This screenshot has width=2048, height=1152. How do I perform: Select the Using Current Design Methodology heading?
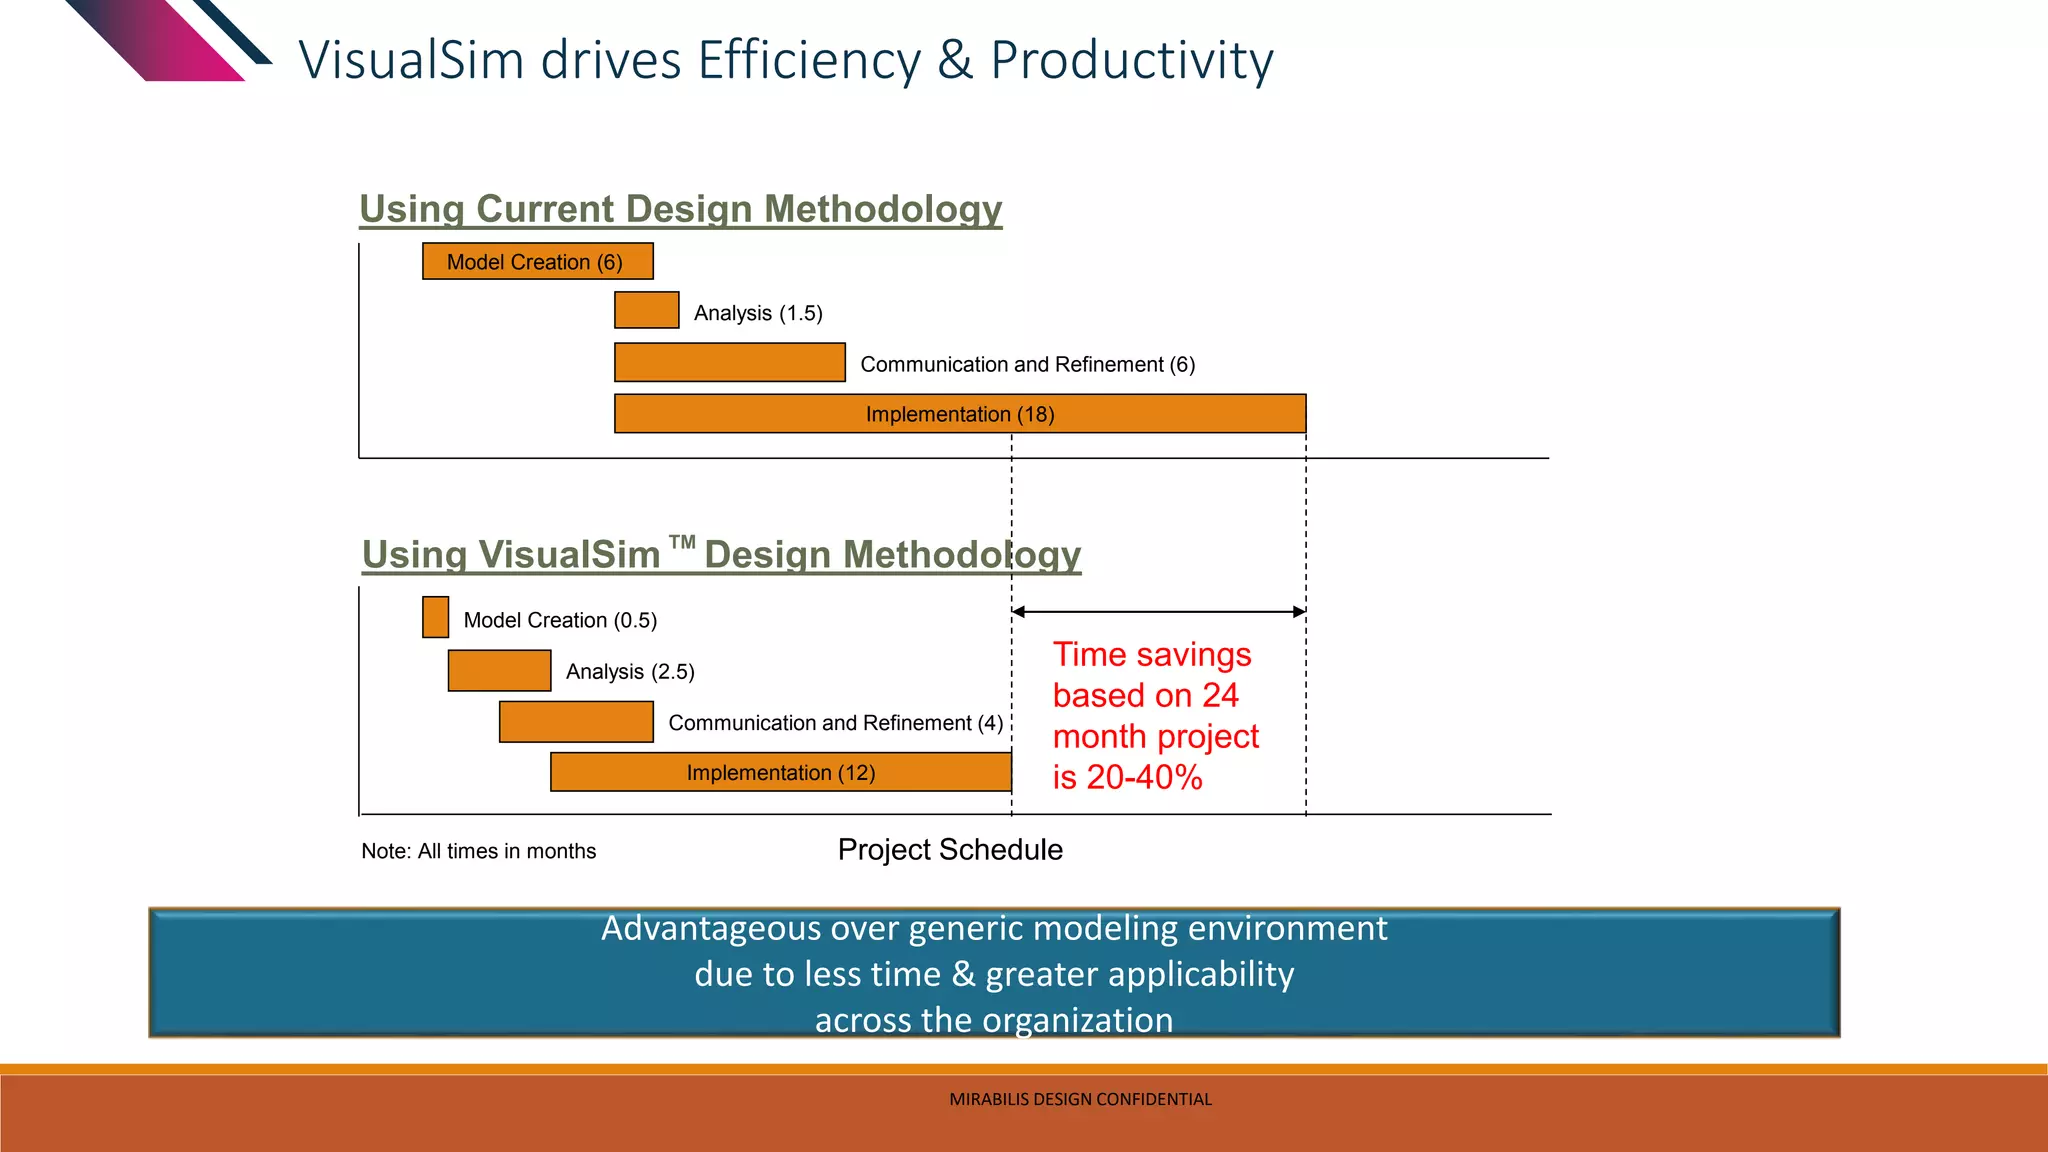click(x=680, y=209)
